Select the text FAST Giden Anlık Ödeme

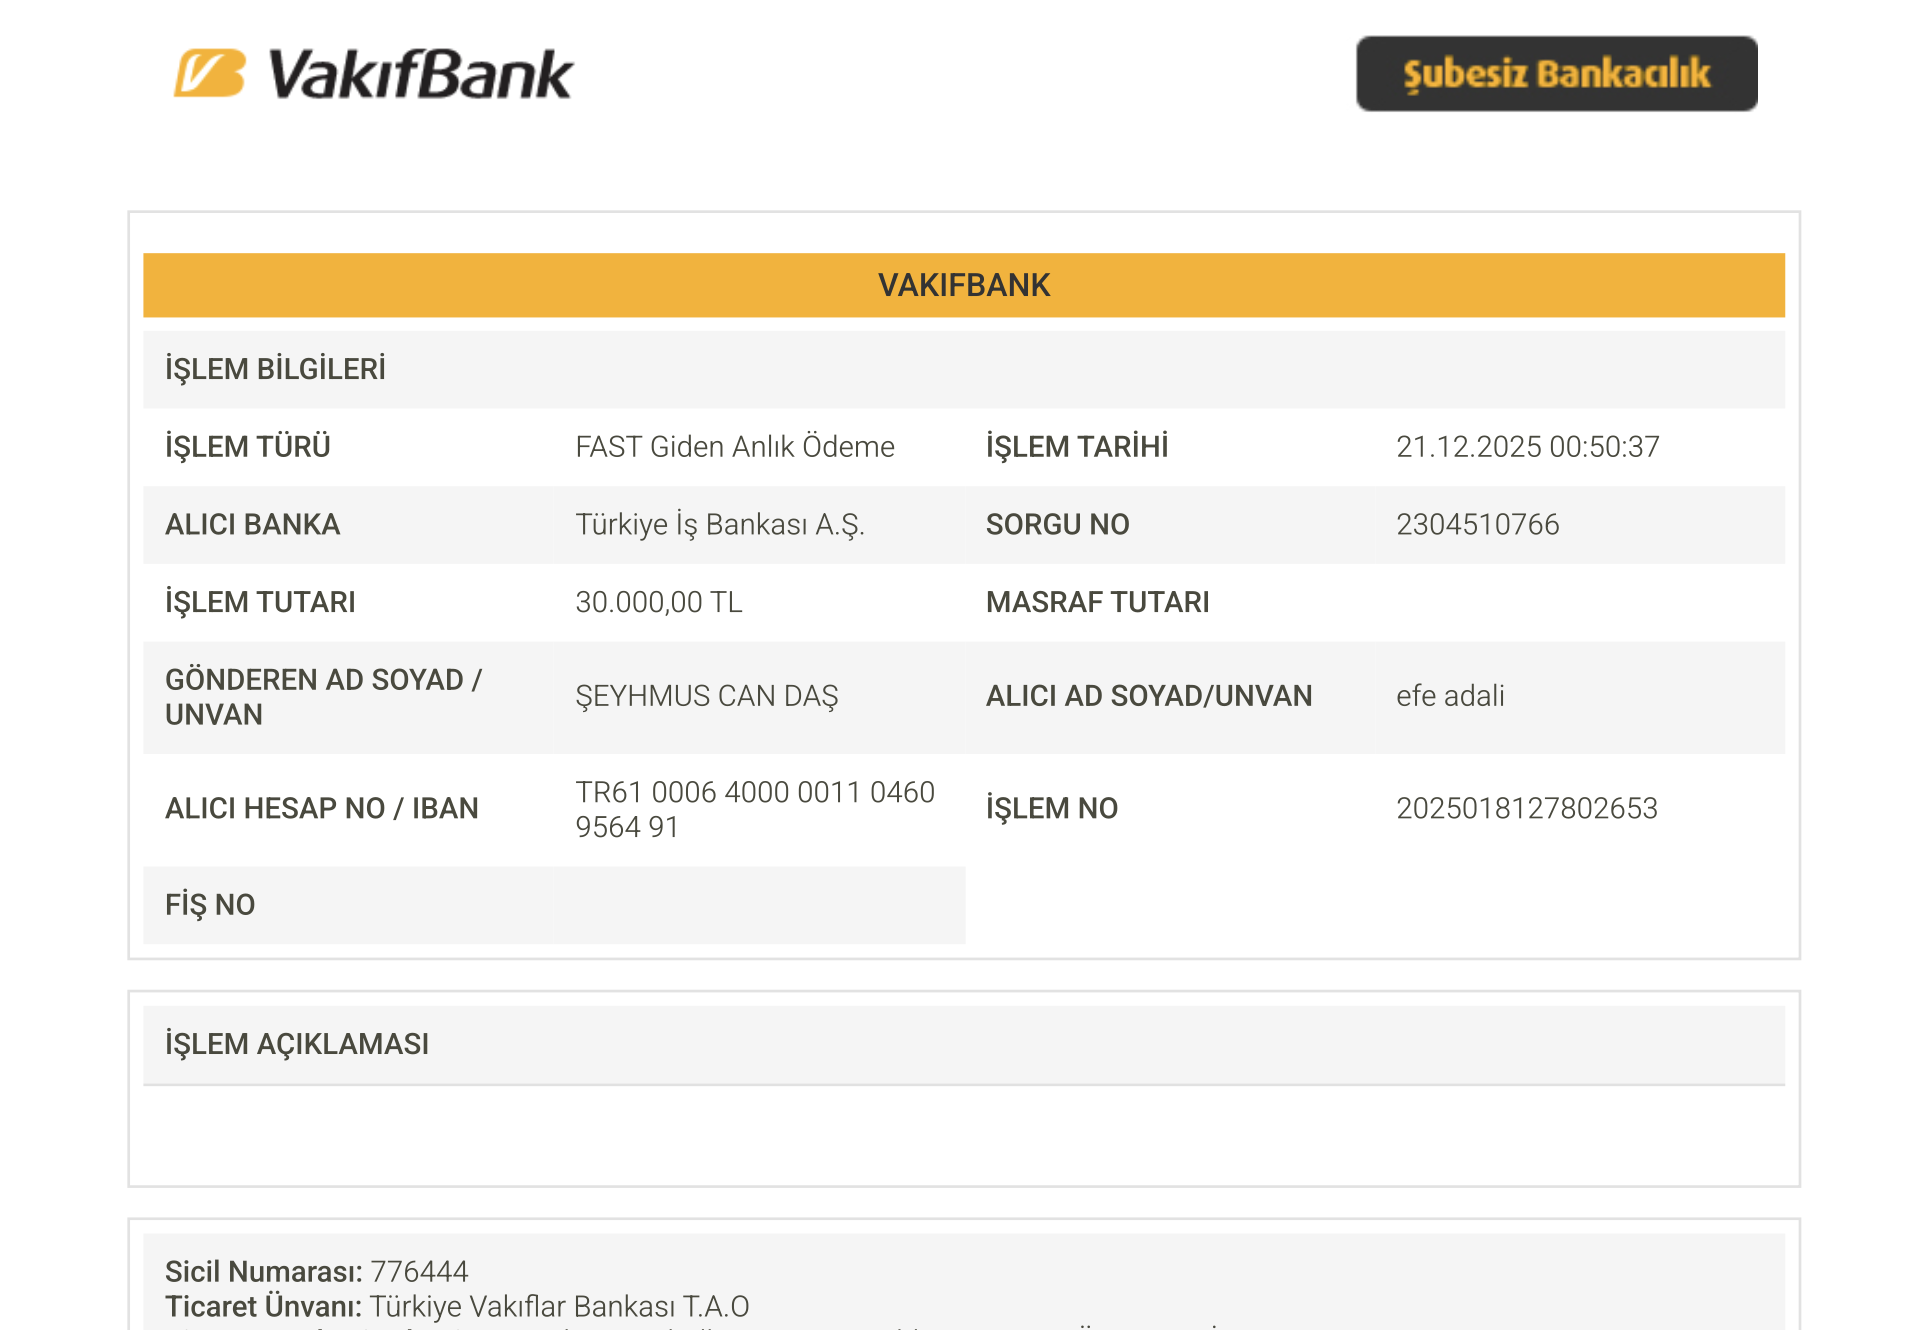click(735, 447)
